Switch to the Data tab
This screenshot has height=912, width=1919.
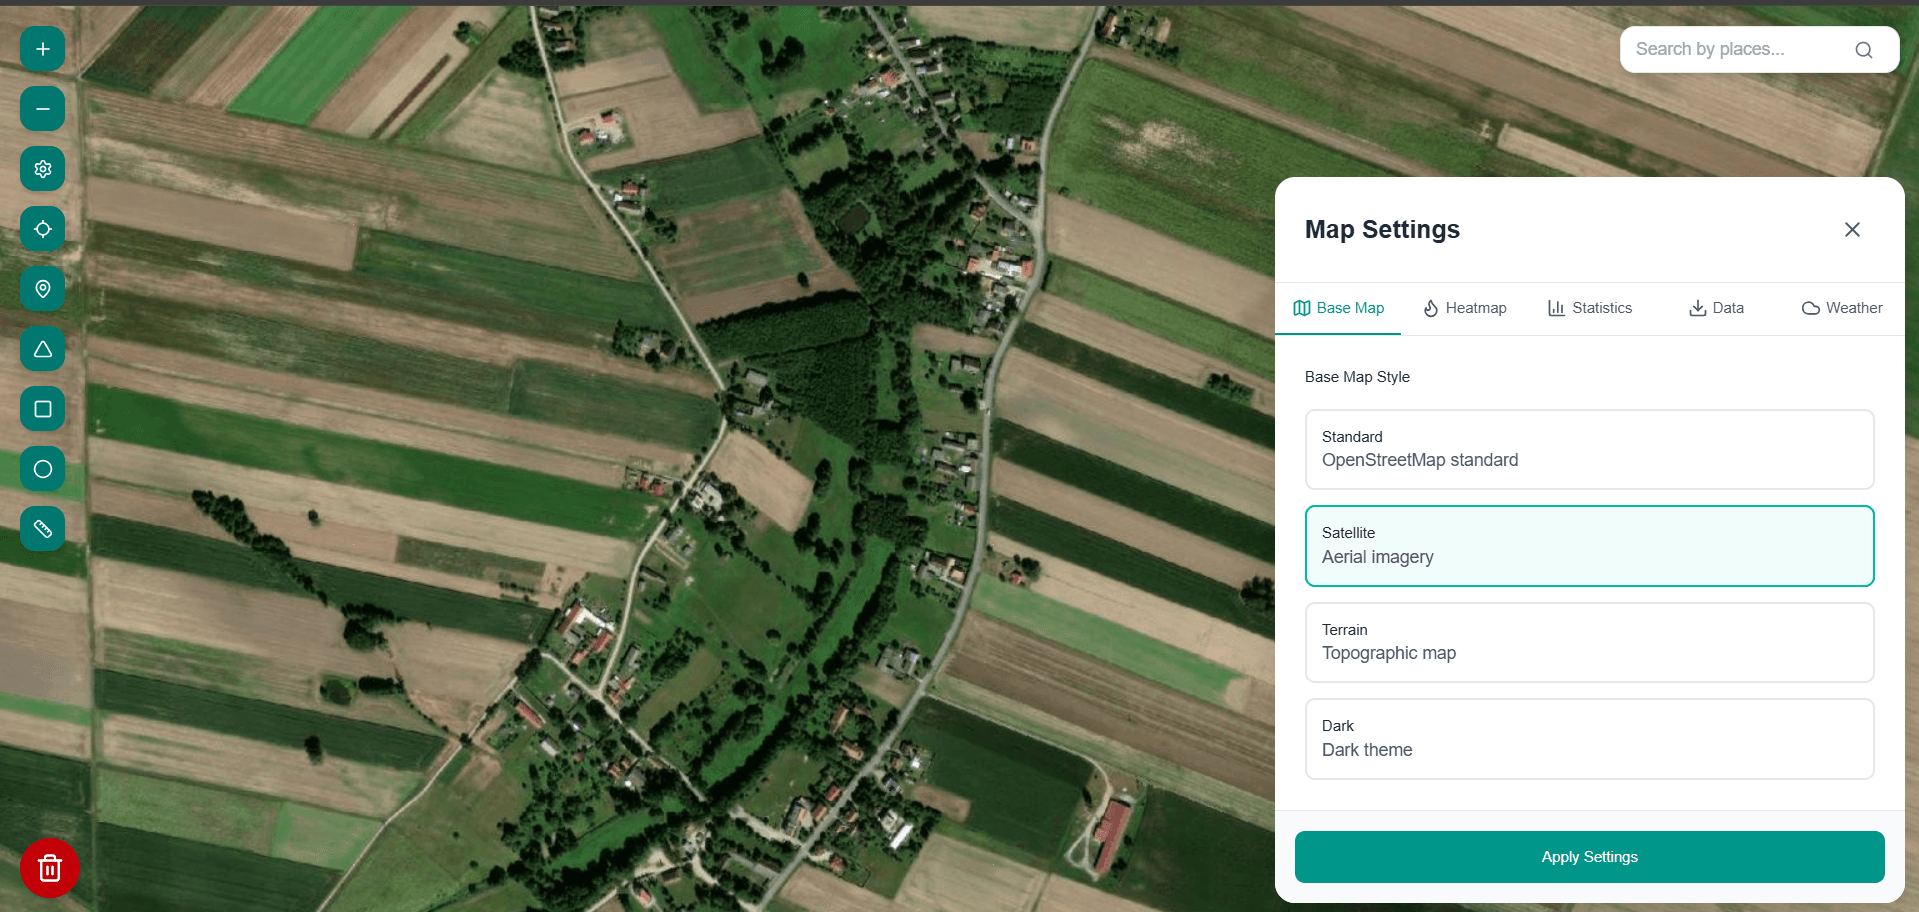1716,308
